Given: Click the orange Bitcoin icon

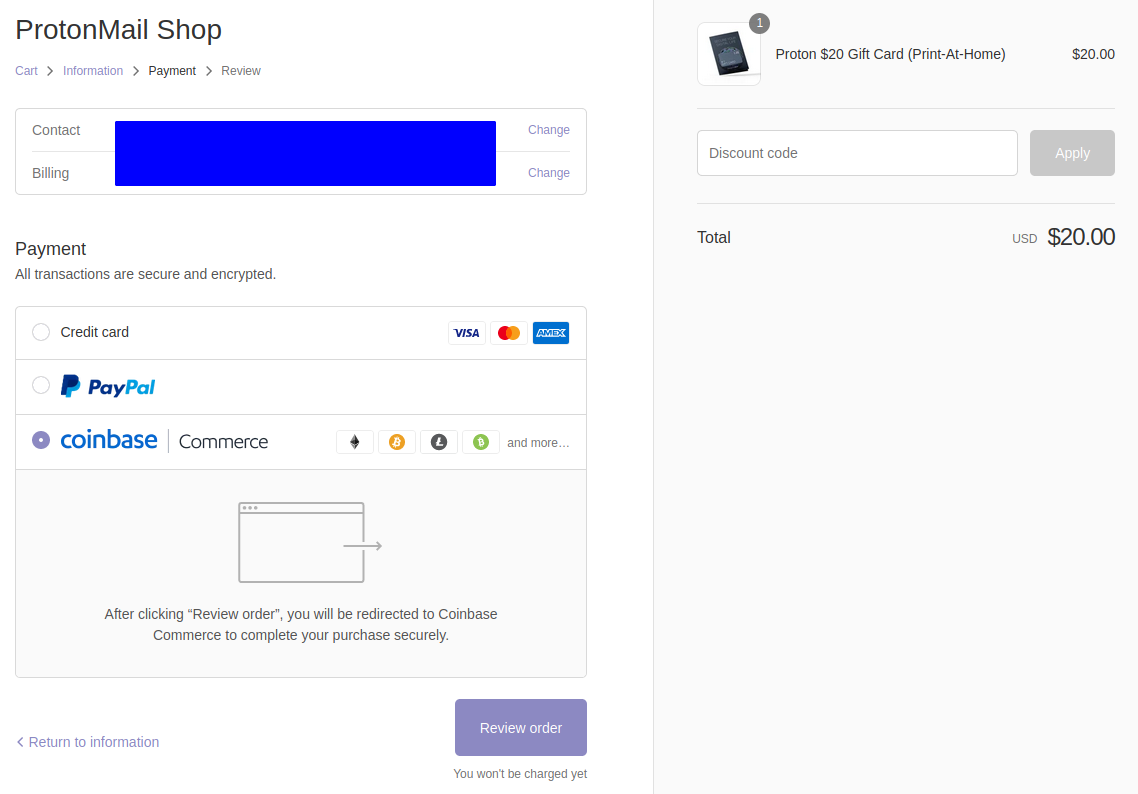Looking at the screenshot, I should click(397, 442).
